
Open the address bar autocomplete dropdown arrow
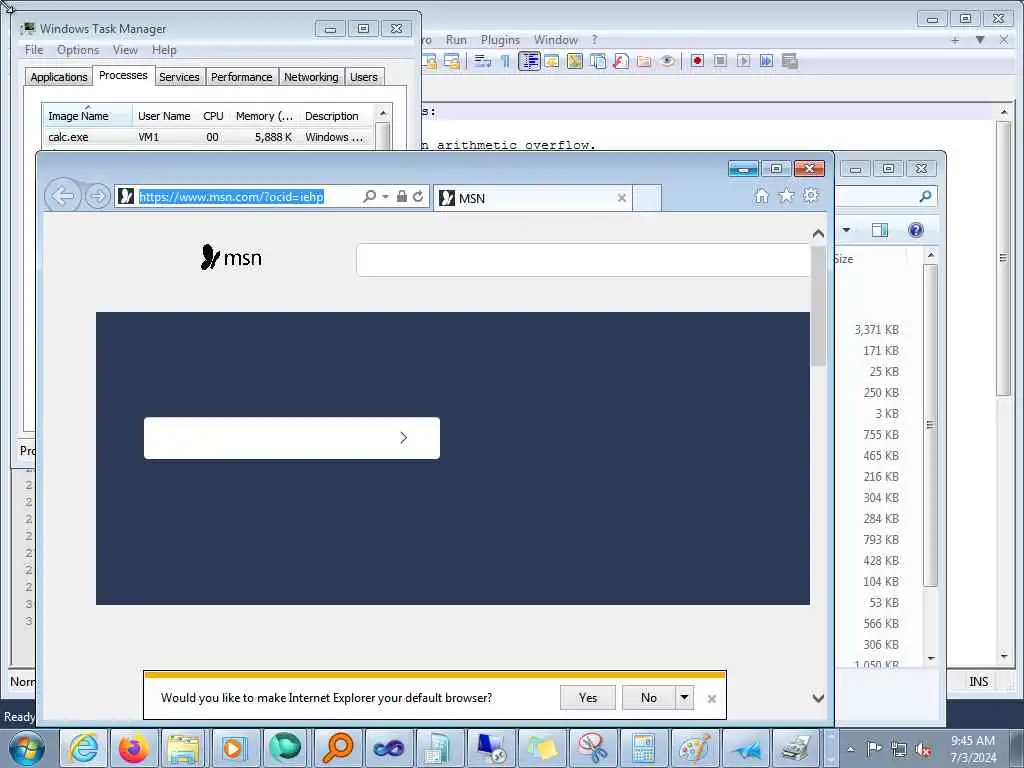point(385,197)
